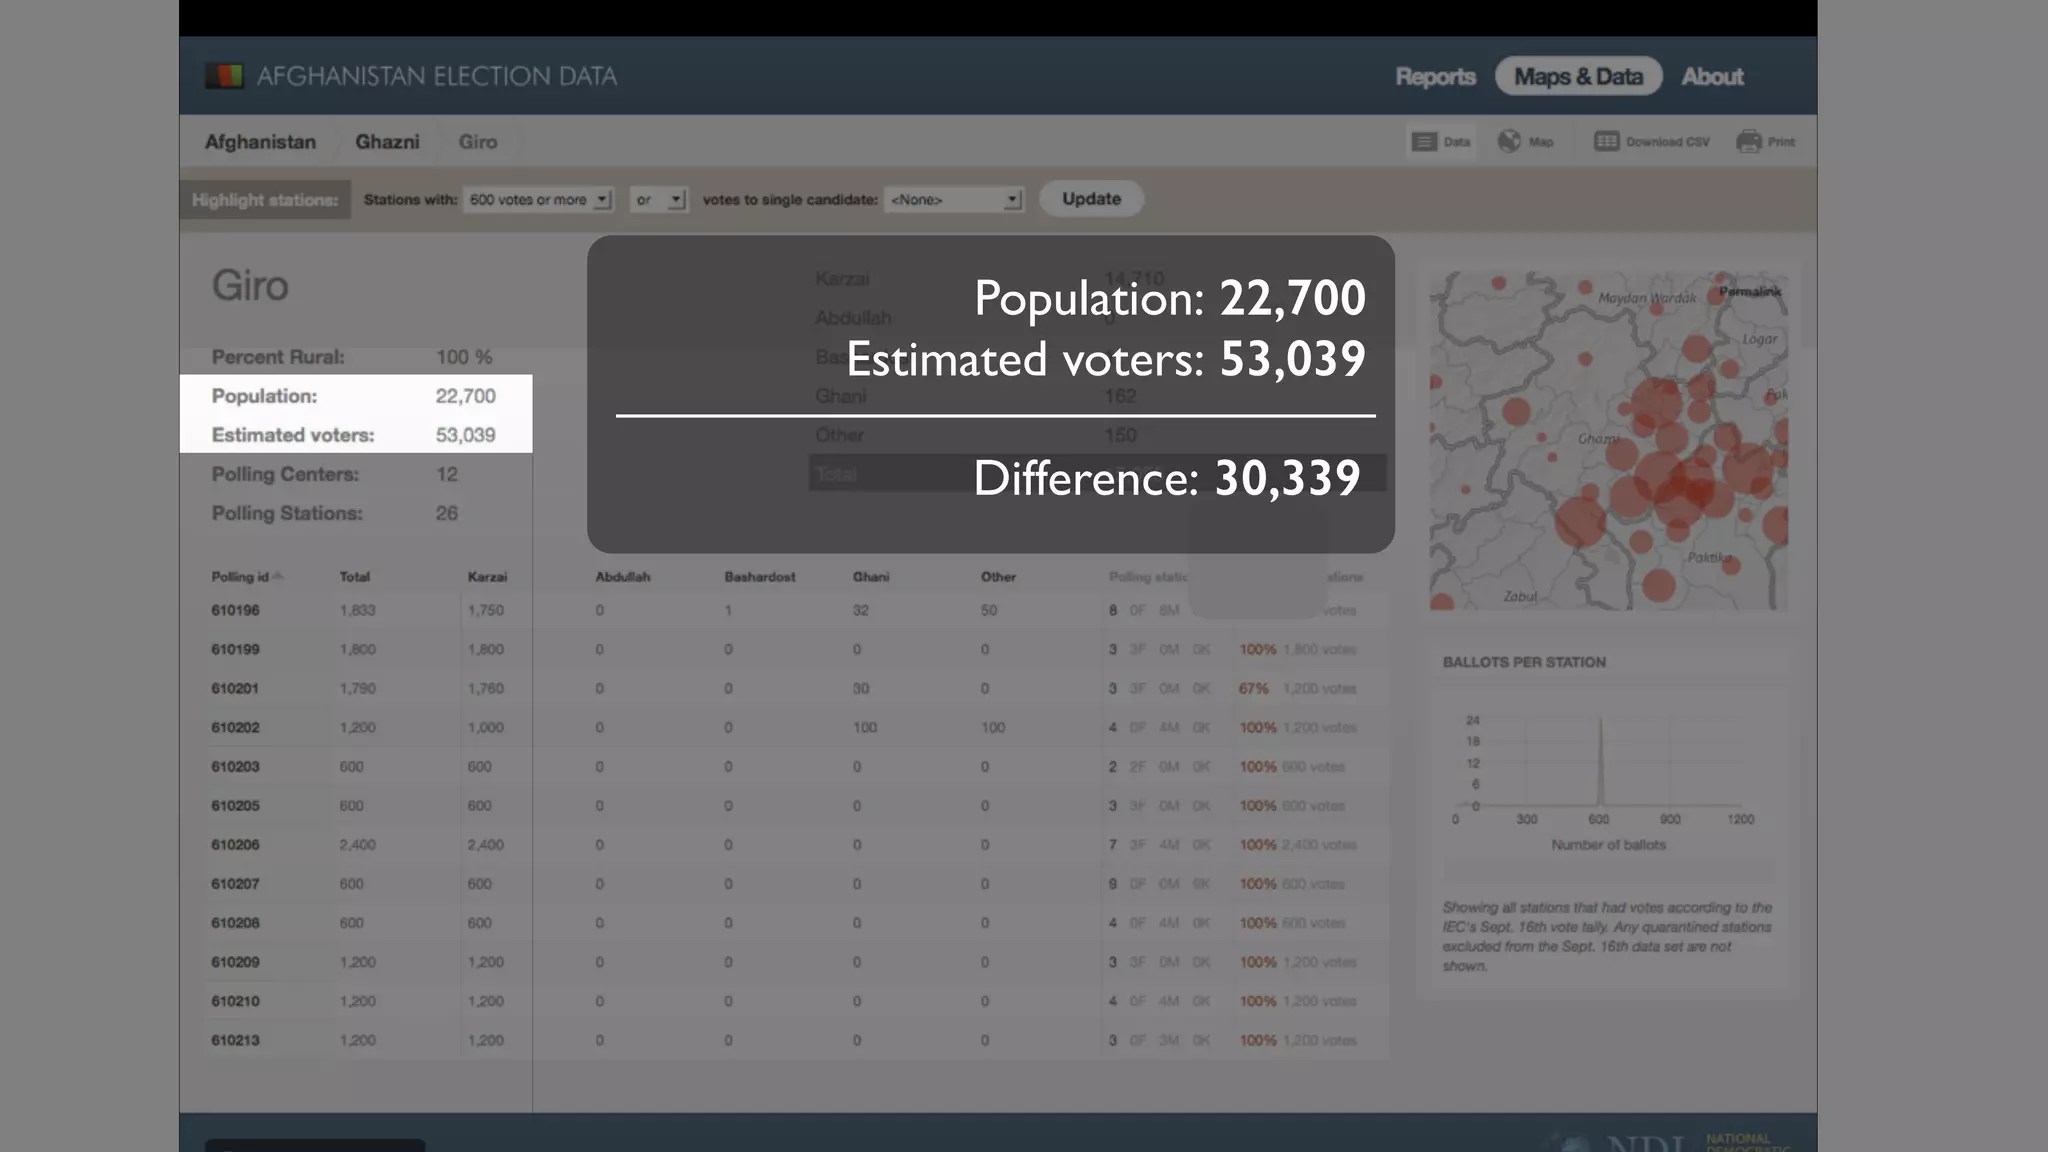This screenshot has height=1152, width=2048.
Task: Click the Download CSV spreadsheet icon
Action: (x=1606, y=141)
